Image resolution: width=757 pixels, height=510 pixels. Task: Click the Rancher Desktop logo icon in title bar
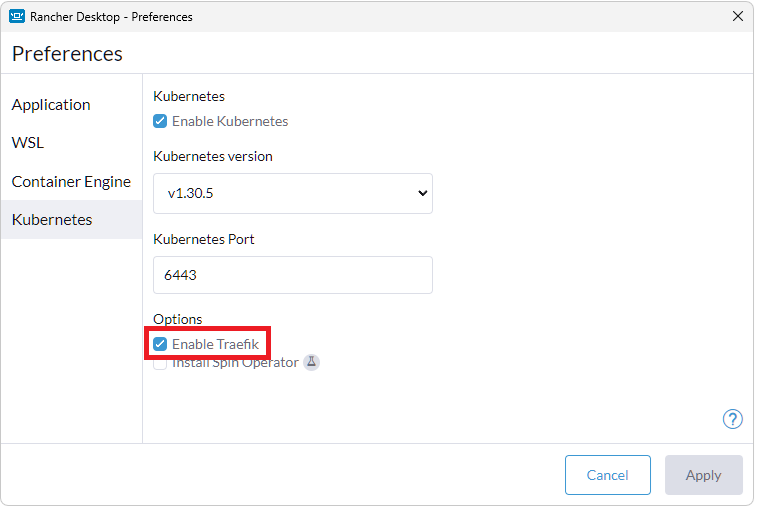coord(17,16)
